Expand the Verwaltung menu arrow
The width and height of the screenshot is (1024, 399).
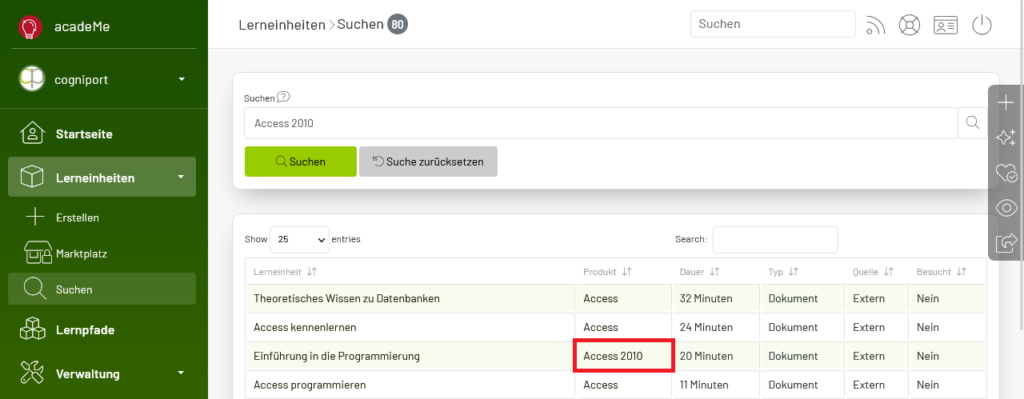pyautogui.click(x=182, y=374)
